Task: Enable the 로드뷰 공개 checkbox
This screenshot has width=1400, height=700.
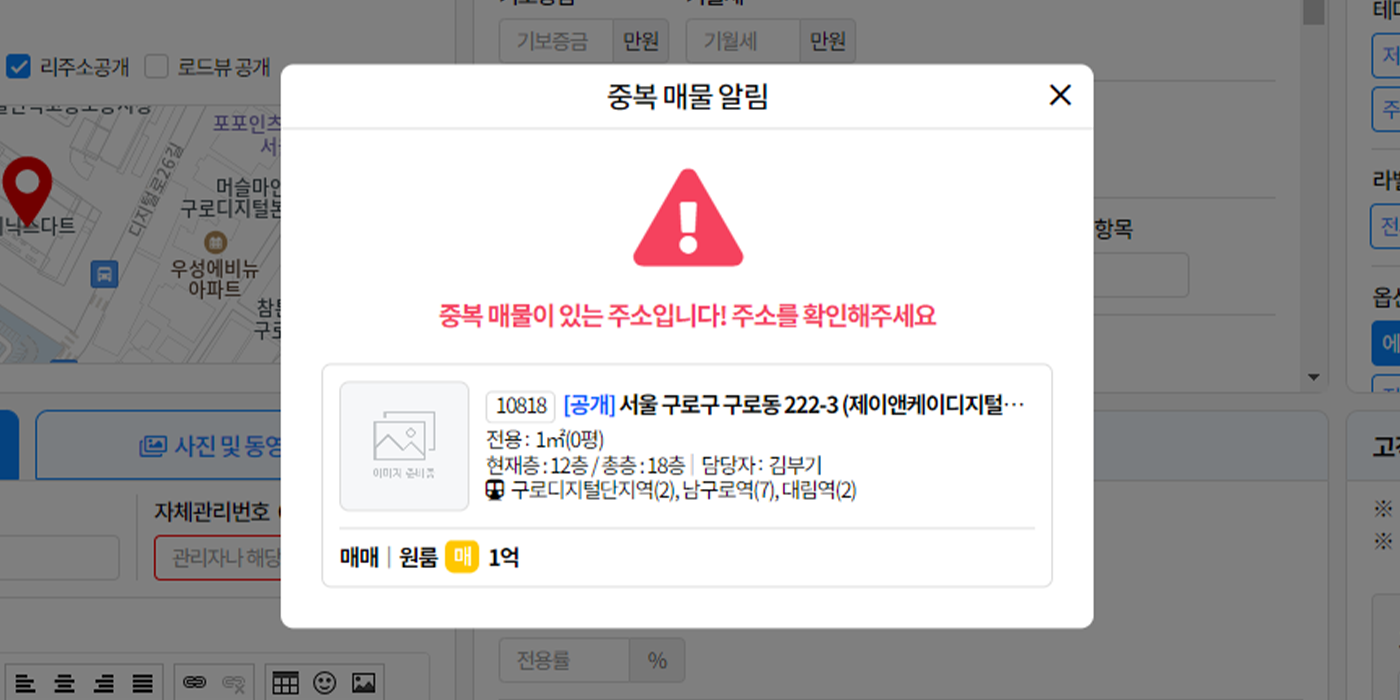Action: coord(156,67)
